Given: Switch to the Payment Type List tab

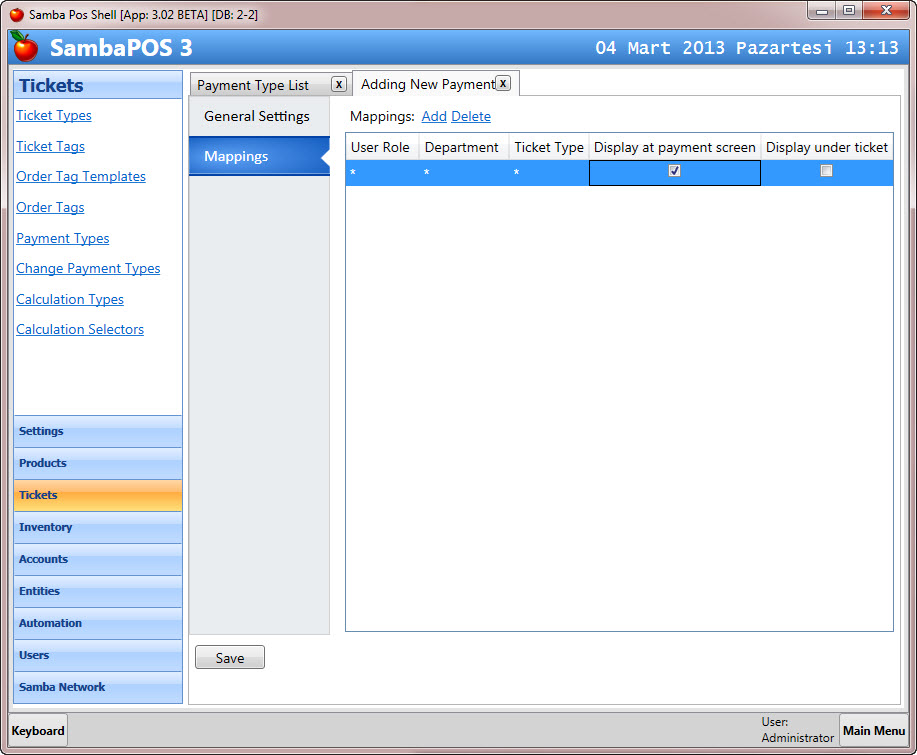Looking at the screenshot, I should (x=253, y=85).
